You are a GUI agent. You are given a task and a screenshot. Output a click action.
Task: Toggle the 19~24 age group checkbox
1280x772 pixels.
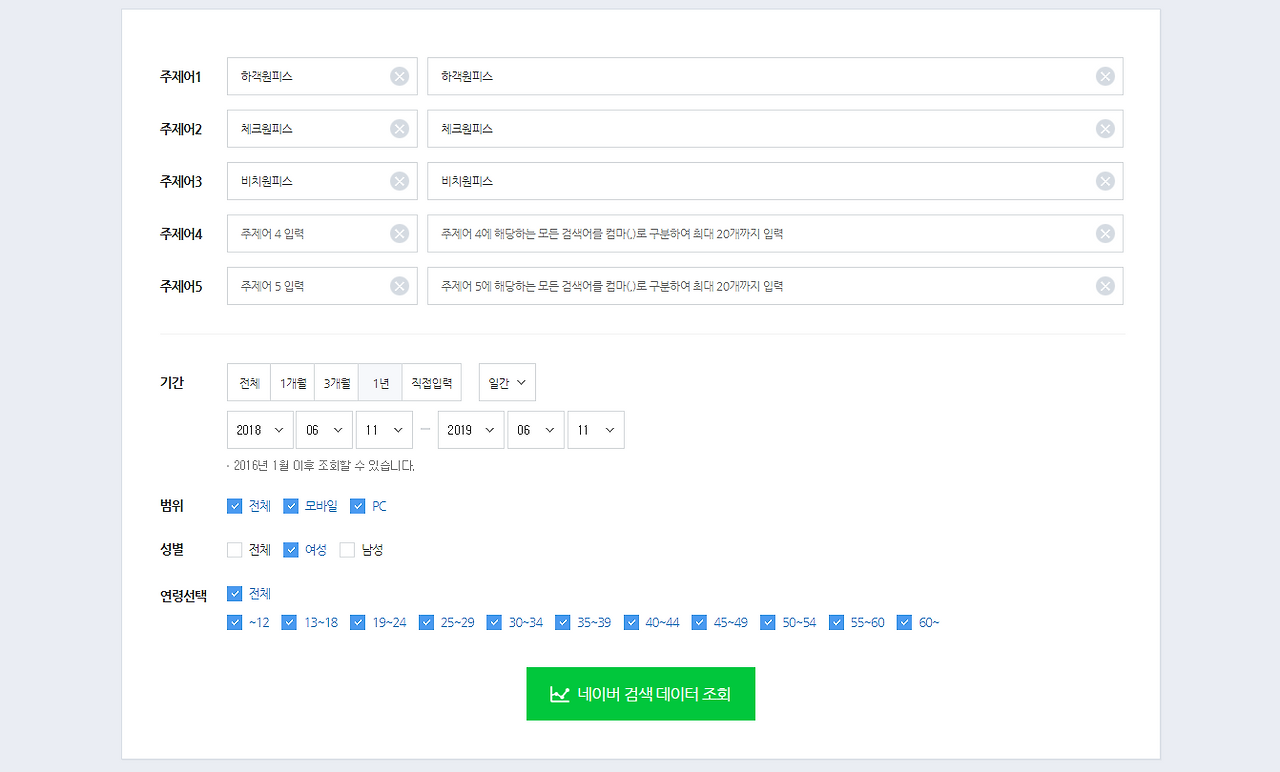(358, 622)
